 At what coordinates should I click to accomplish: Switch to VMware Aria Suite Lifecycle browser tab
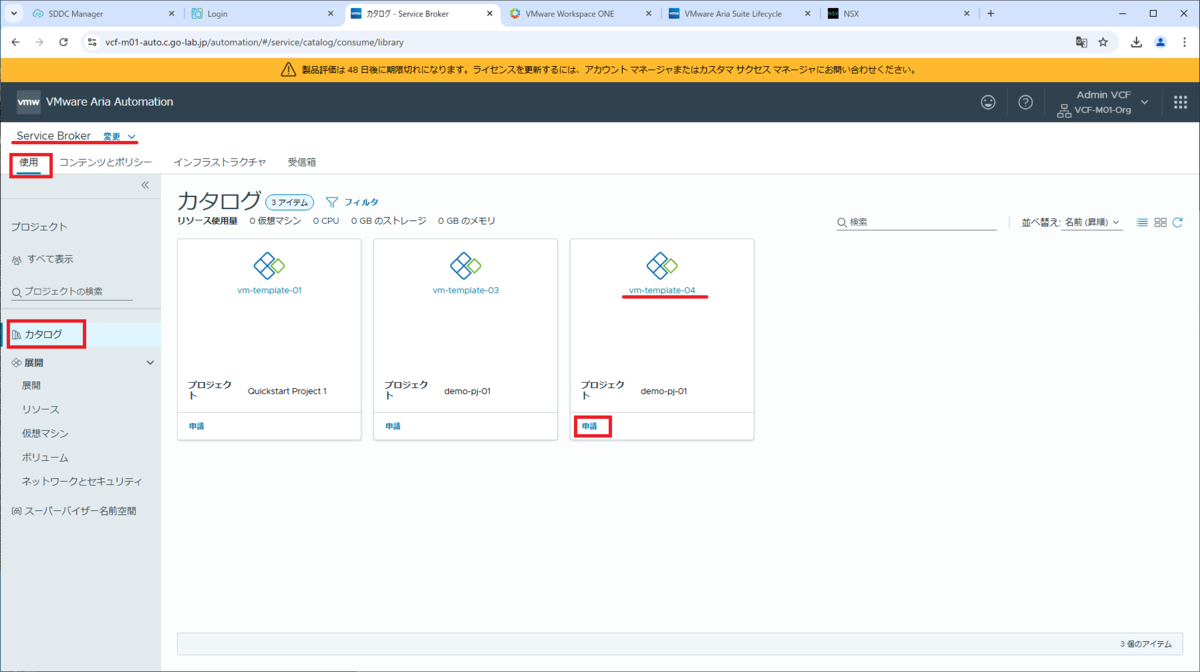(732, 14)
